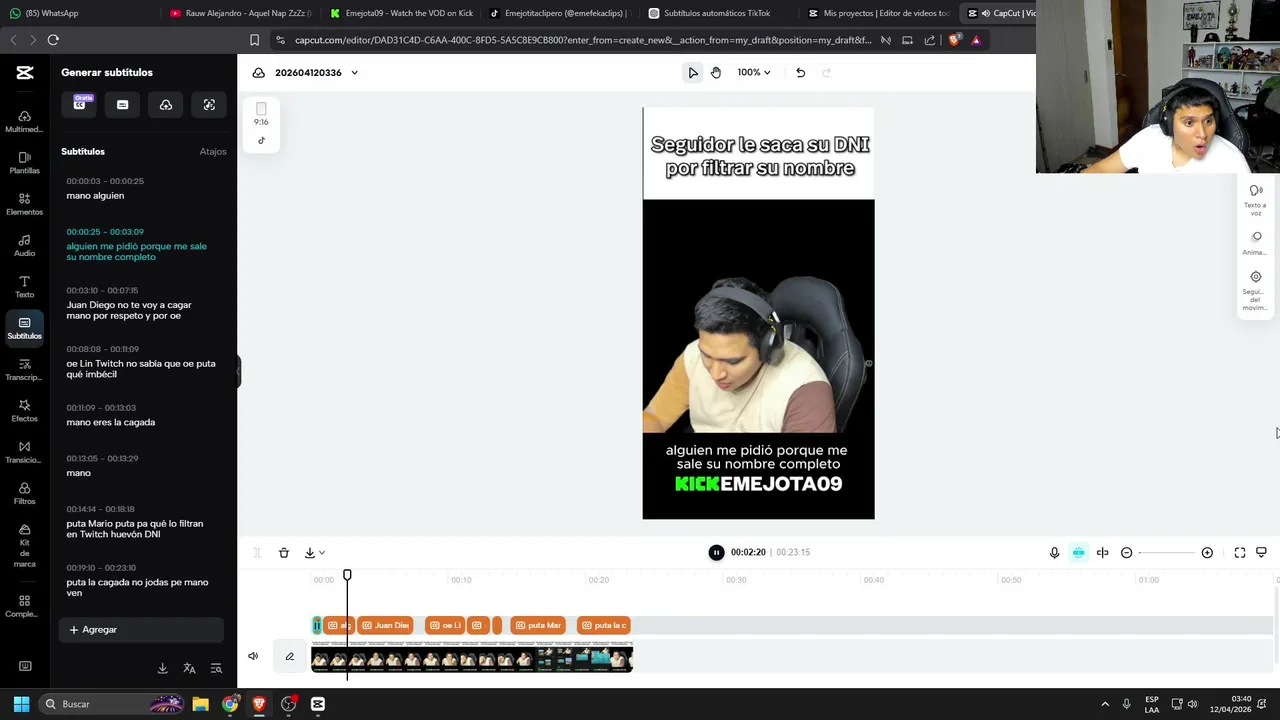The height and width of the screenshot is (720, 1280).
Task: Select the Subtítulos sidebar section
Action: pyautogui.click(x=24, y=328)
